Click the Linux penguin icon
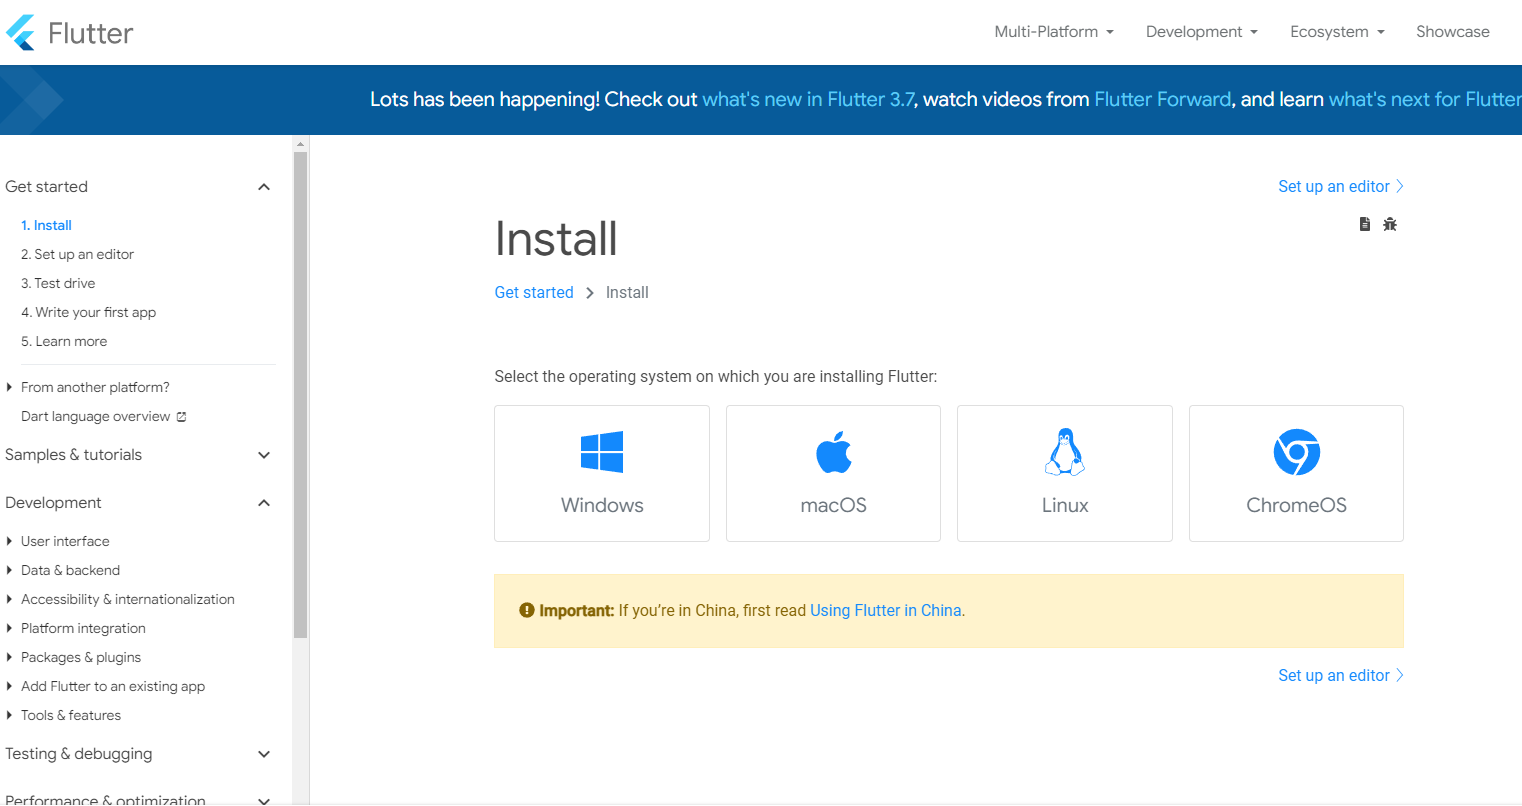The width and height of the screenshot is (1522, 806). [x=1065, y=452]
